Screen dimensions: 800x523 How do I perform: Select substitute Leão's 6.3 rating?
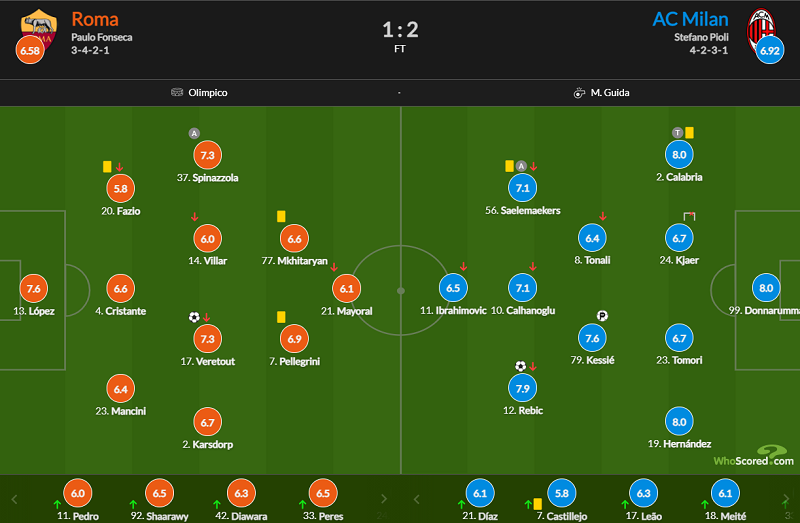click(x=643, y=493)
